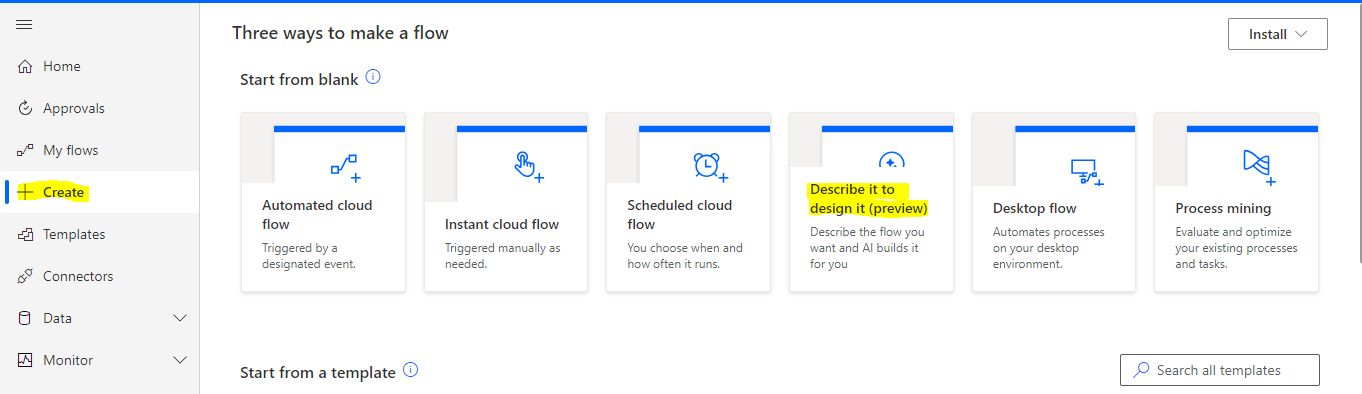Click 'Automates processes on your desktop' text
This screenshot has width=1362, height=394.
pos(1050,248)
